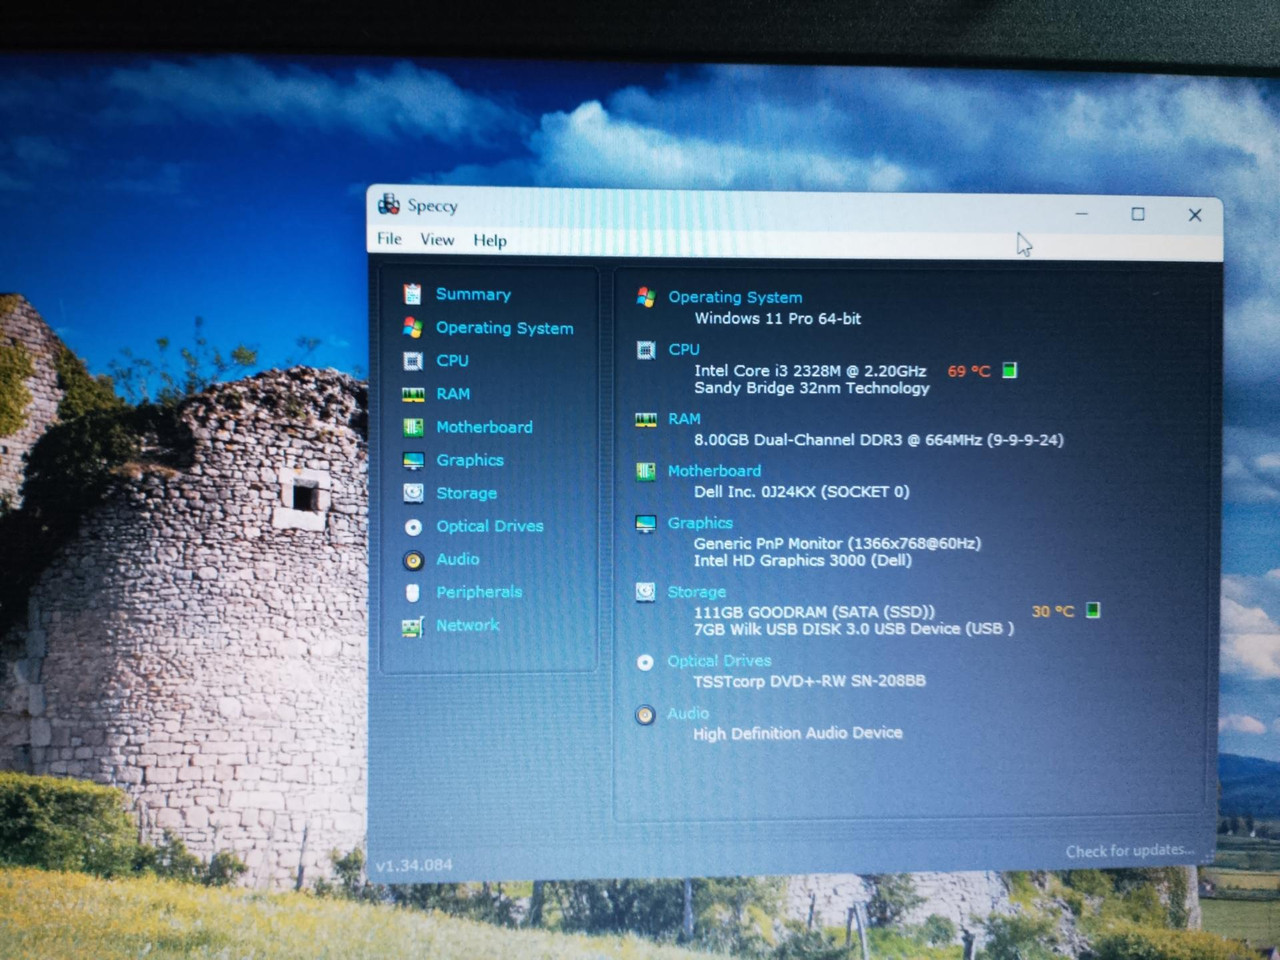Viewport: 1280px width, 960px height.
Task: Click the CPU temperature indicator beside 69 °C
Action: pyautogui.click(x=1009, y=371)
